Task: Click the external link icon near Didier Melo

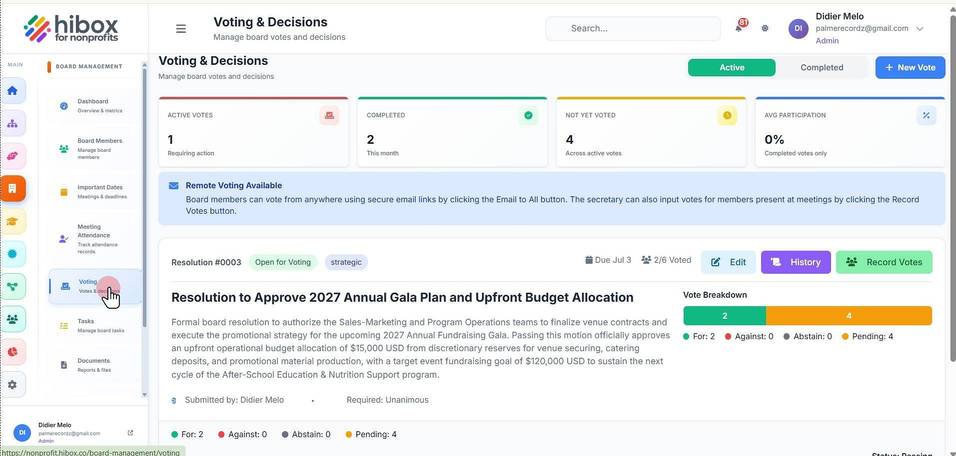Action: 130,433
